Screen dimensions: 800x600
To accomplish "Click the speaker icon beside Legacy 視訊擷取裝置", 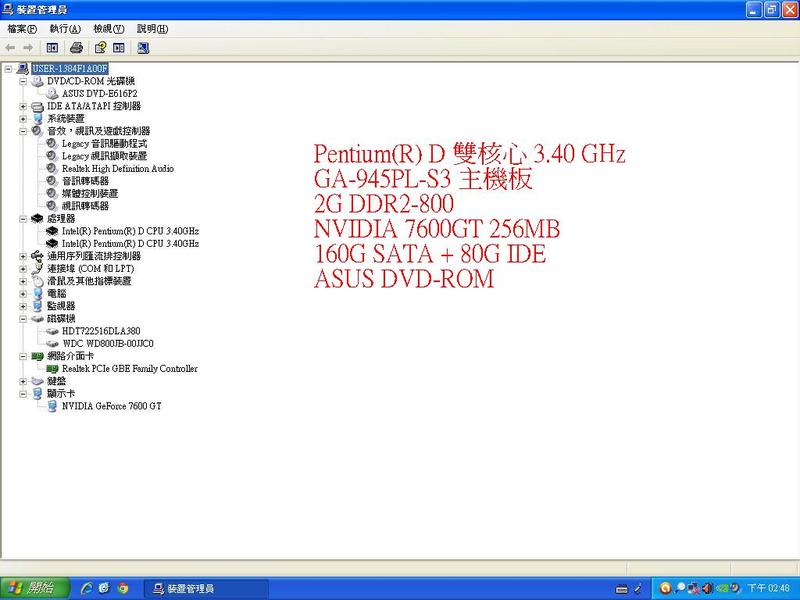I will [52, 156].
